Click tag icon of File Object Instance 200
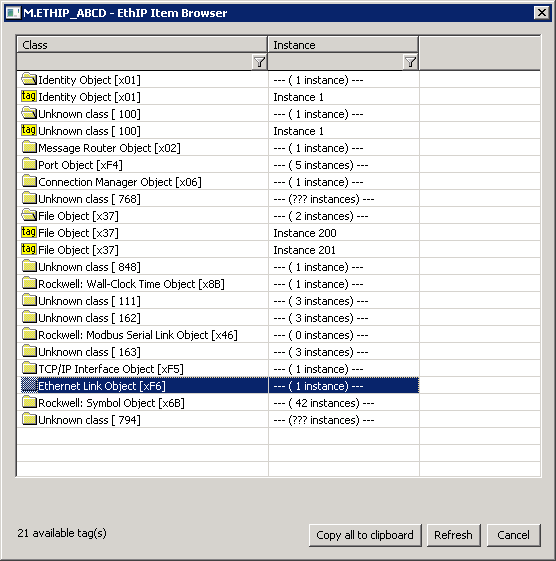 (x=29, y=233)
